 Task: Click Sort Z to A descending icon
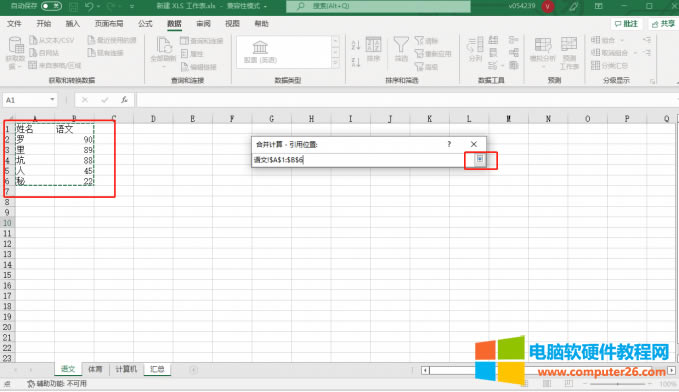pyautogui.click(x=356, y=62)
